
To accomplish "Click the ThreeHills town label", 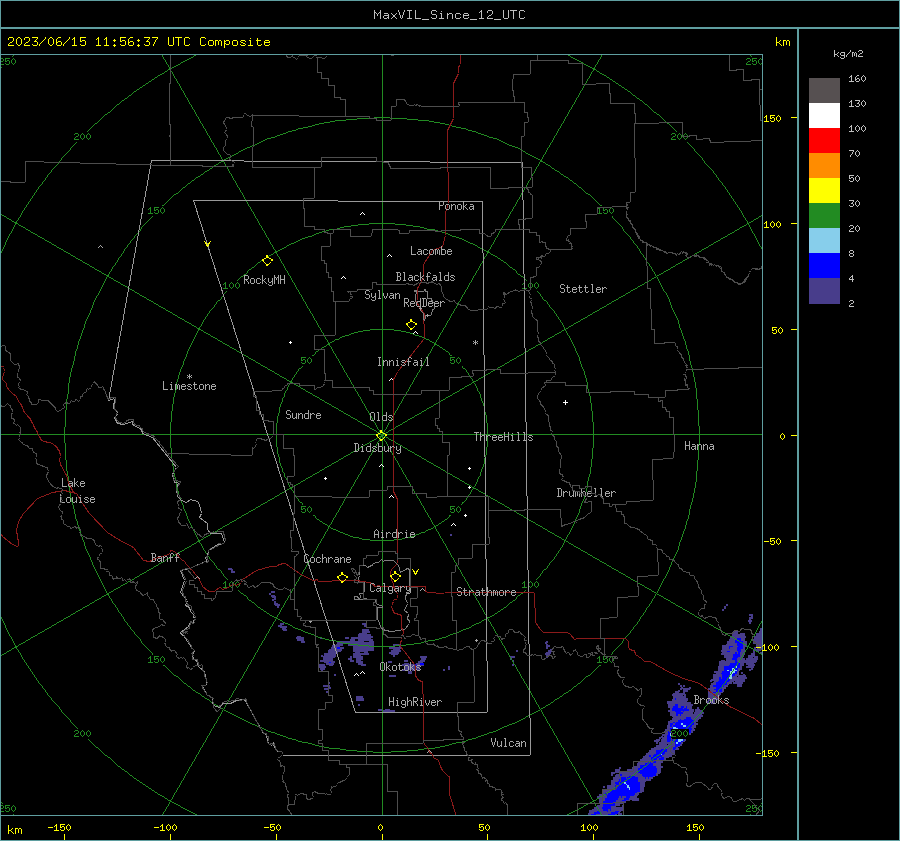I will click(x=503, y=437).
